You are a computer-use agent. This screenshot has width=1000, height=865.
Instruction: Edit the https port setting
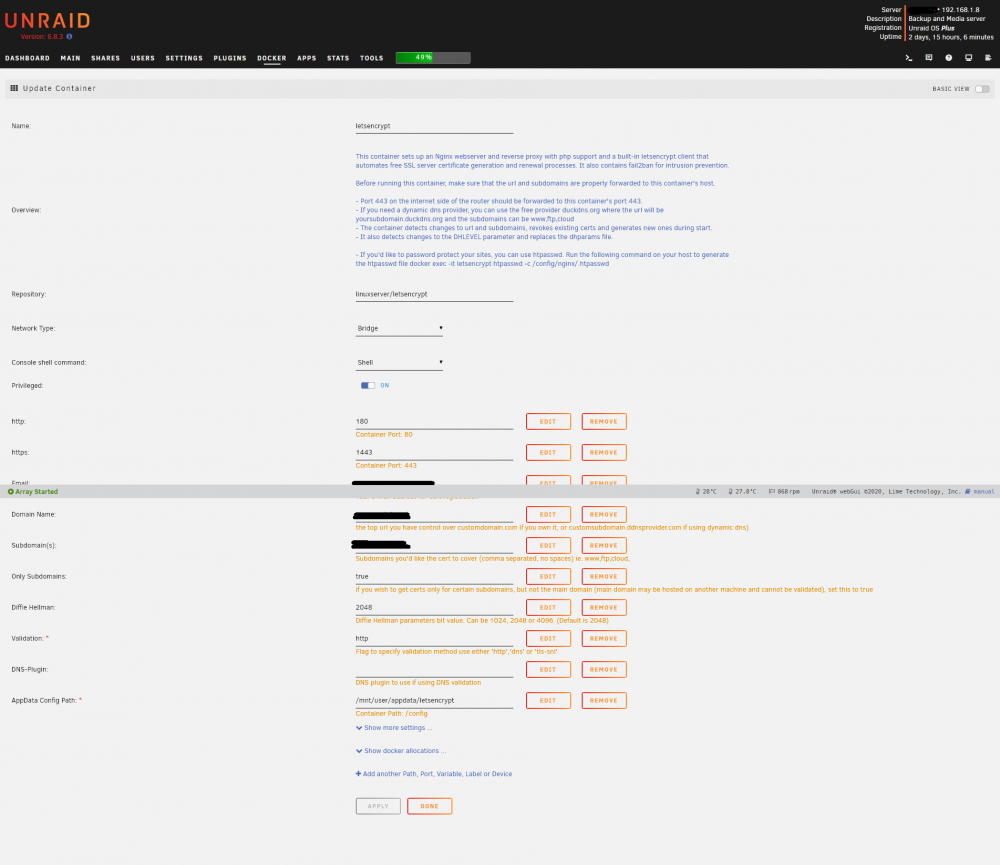pos(548,453)
